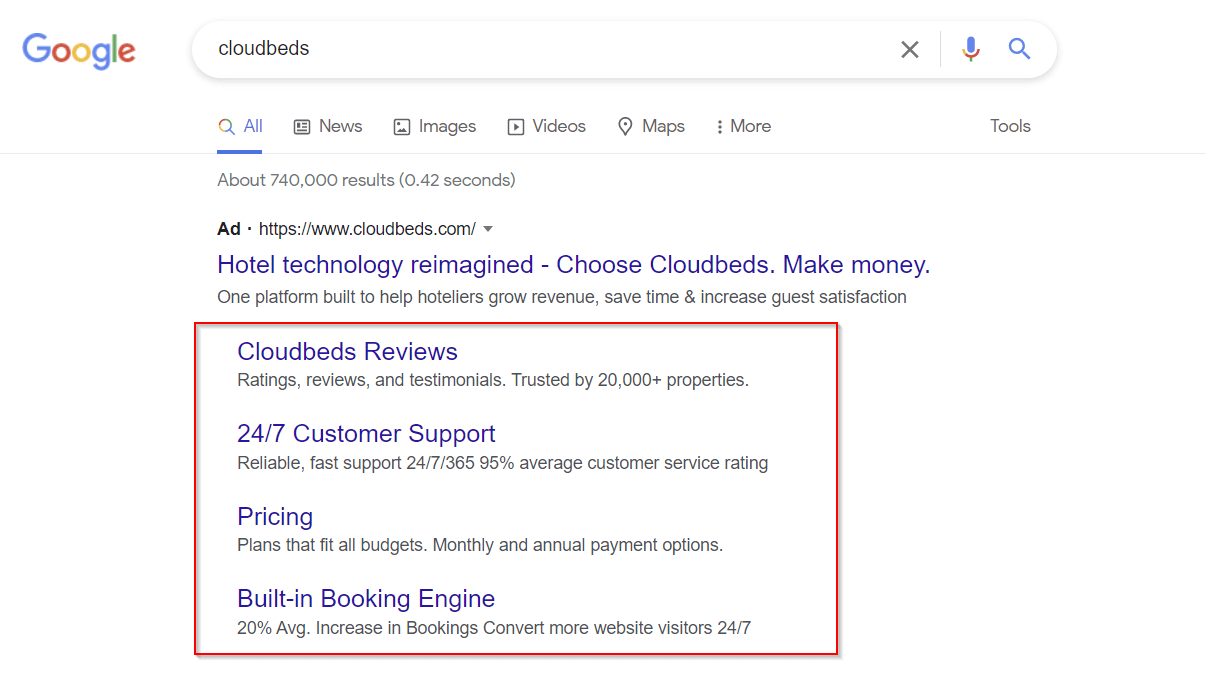The image size is (1206, 673).
Task: Start voice search with microphone icon
Action: pyautogui.click(x=970, y=49)
